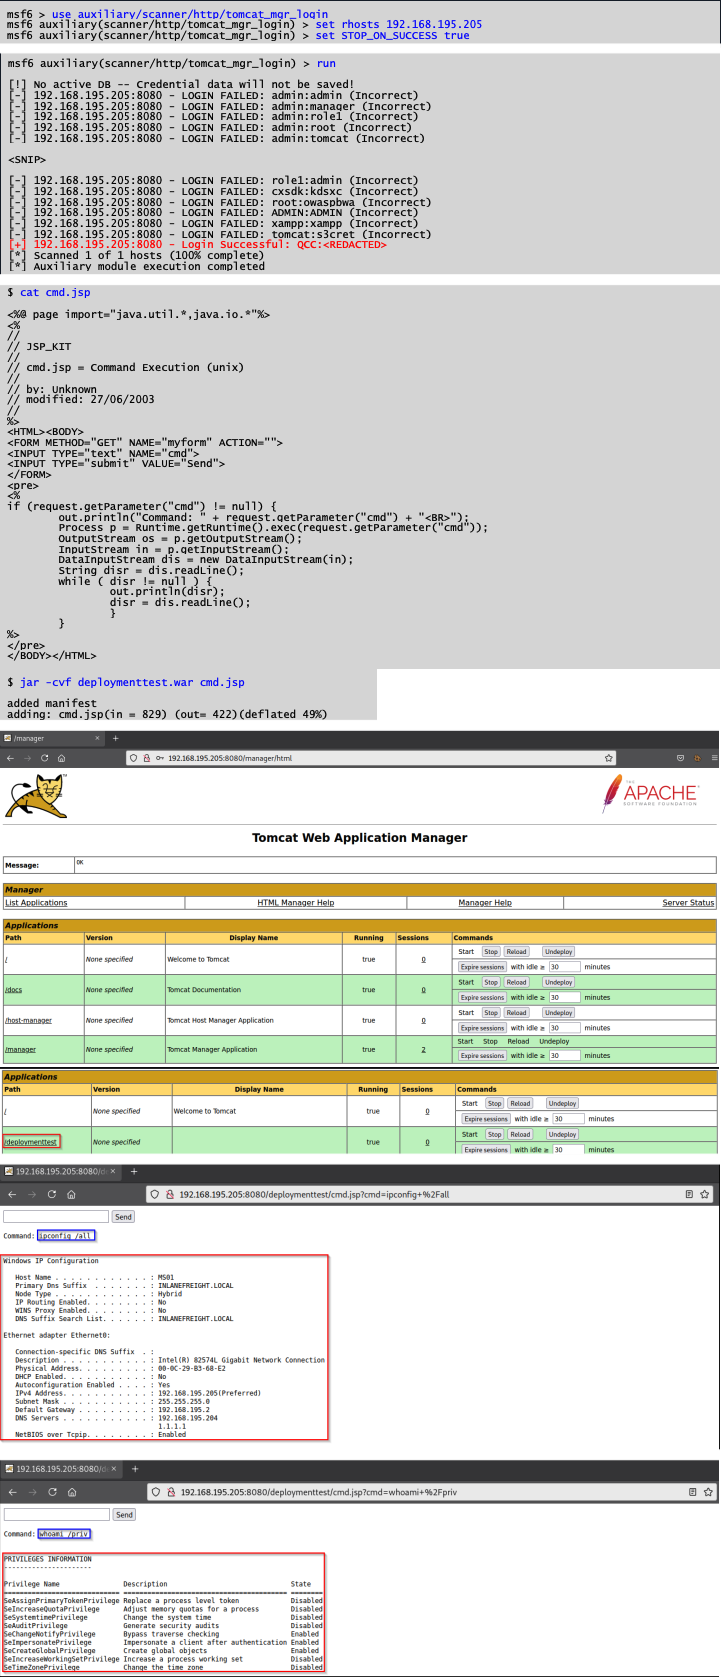Click command text box on whoami page
This screenshot has height=1677, width=721.
click(x=56, y=1515)
